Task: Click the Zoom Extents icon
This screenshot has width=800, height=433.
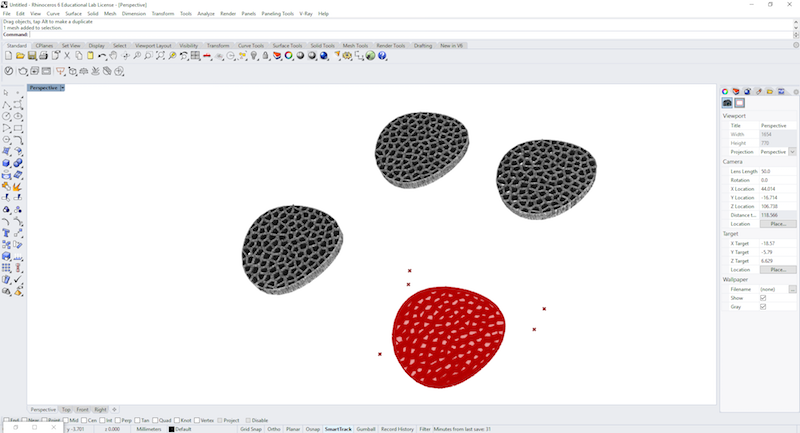Action: (x=160, y=56)
